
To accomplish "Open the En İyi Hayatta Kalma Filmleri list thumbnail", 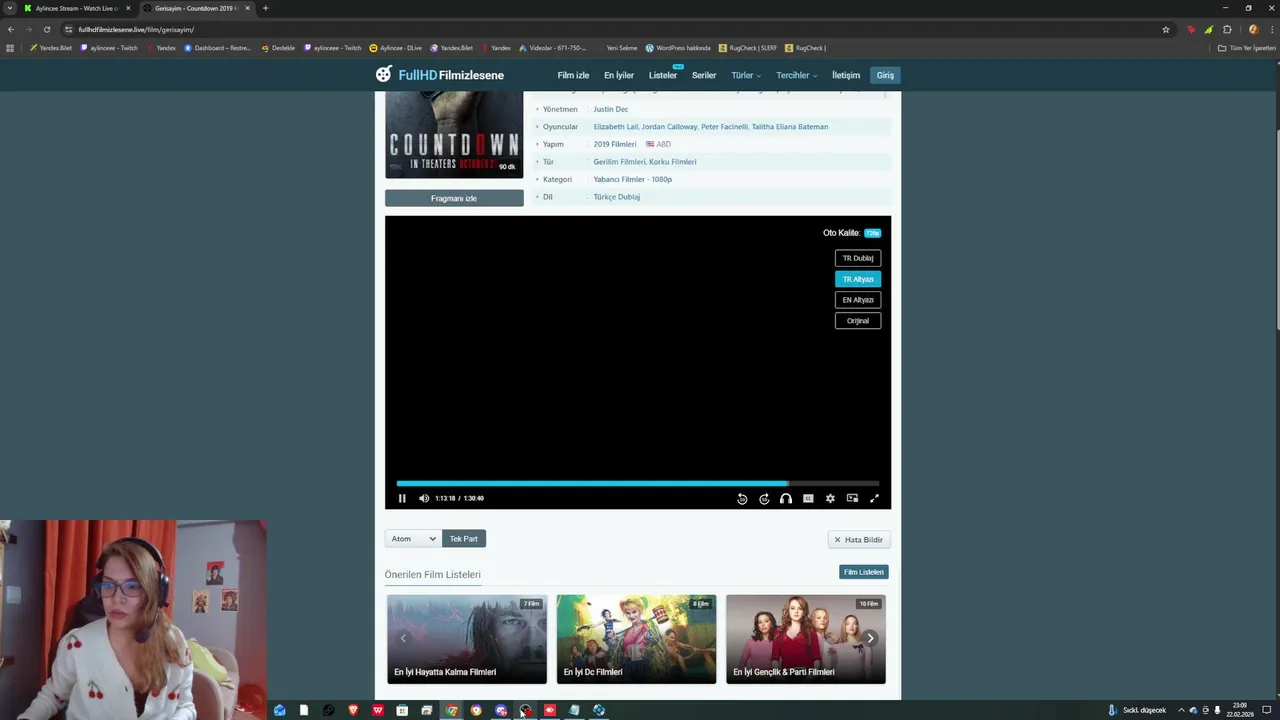I will [467, 639].
